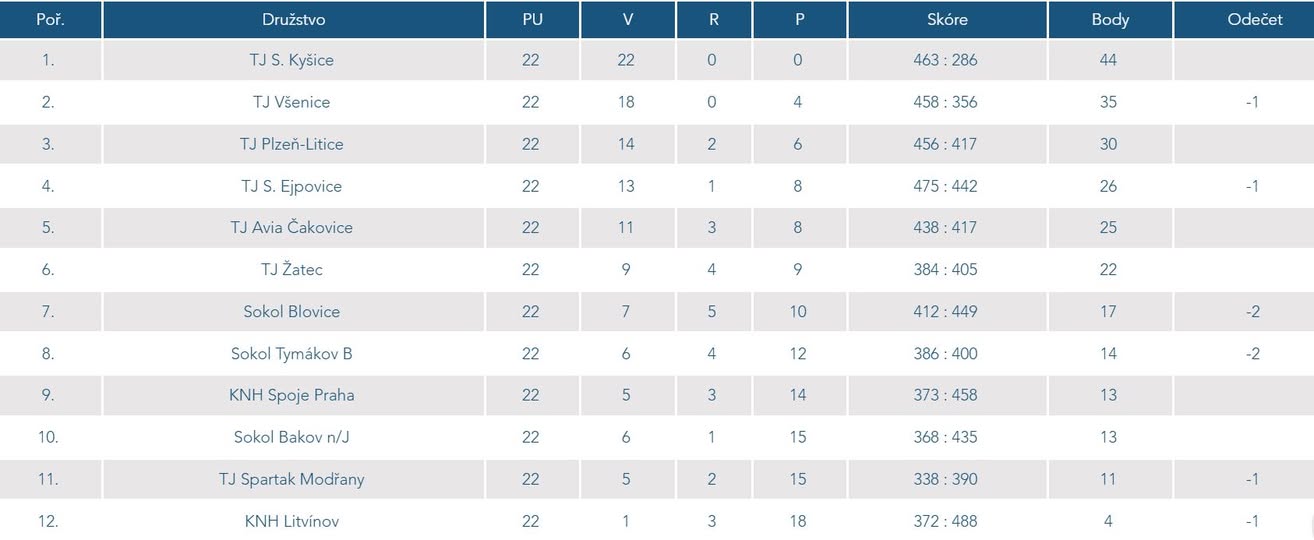Click the Skóre column header

(x=946, y=20)
